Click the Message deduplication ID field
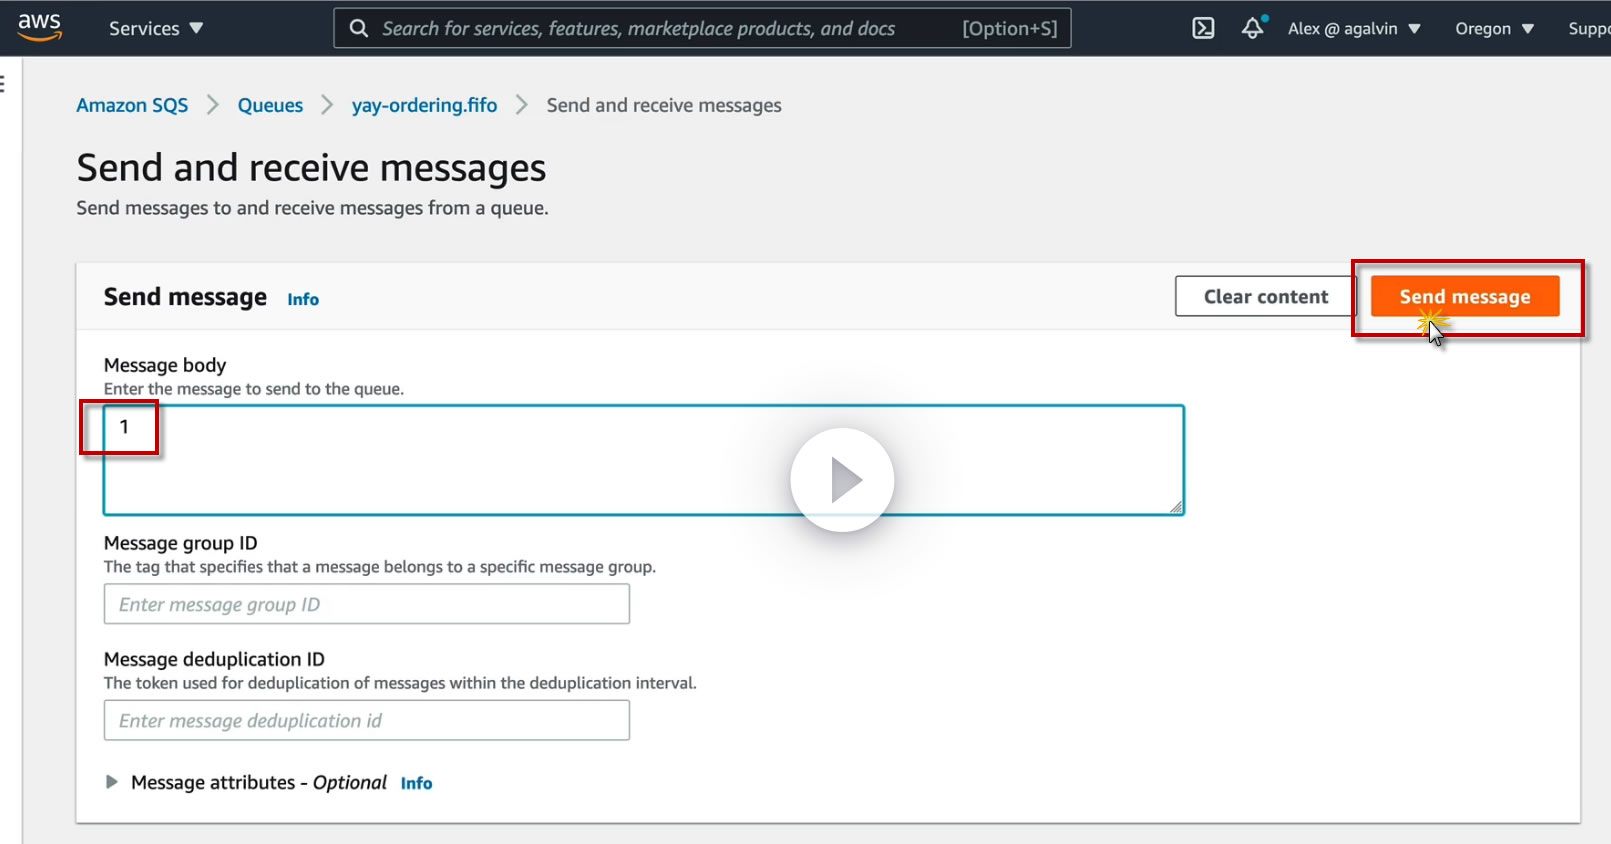This screenshot has height=844, width=1611. tap(367, 720)
